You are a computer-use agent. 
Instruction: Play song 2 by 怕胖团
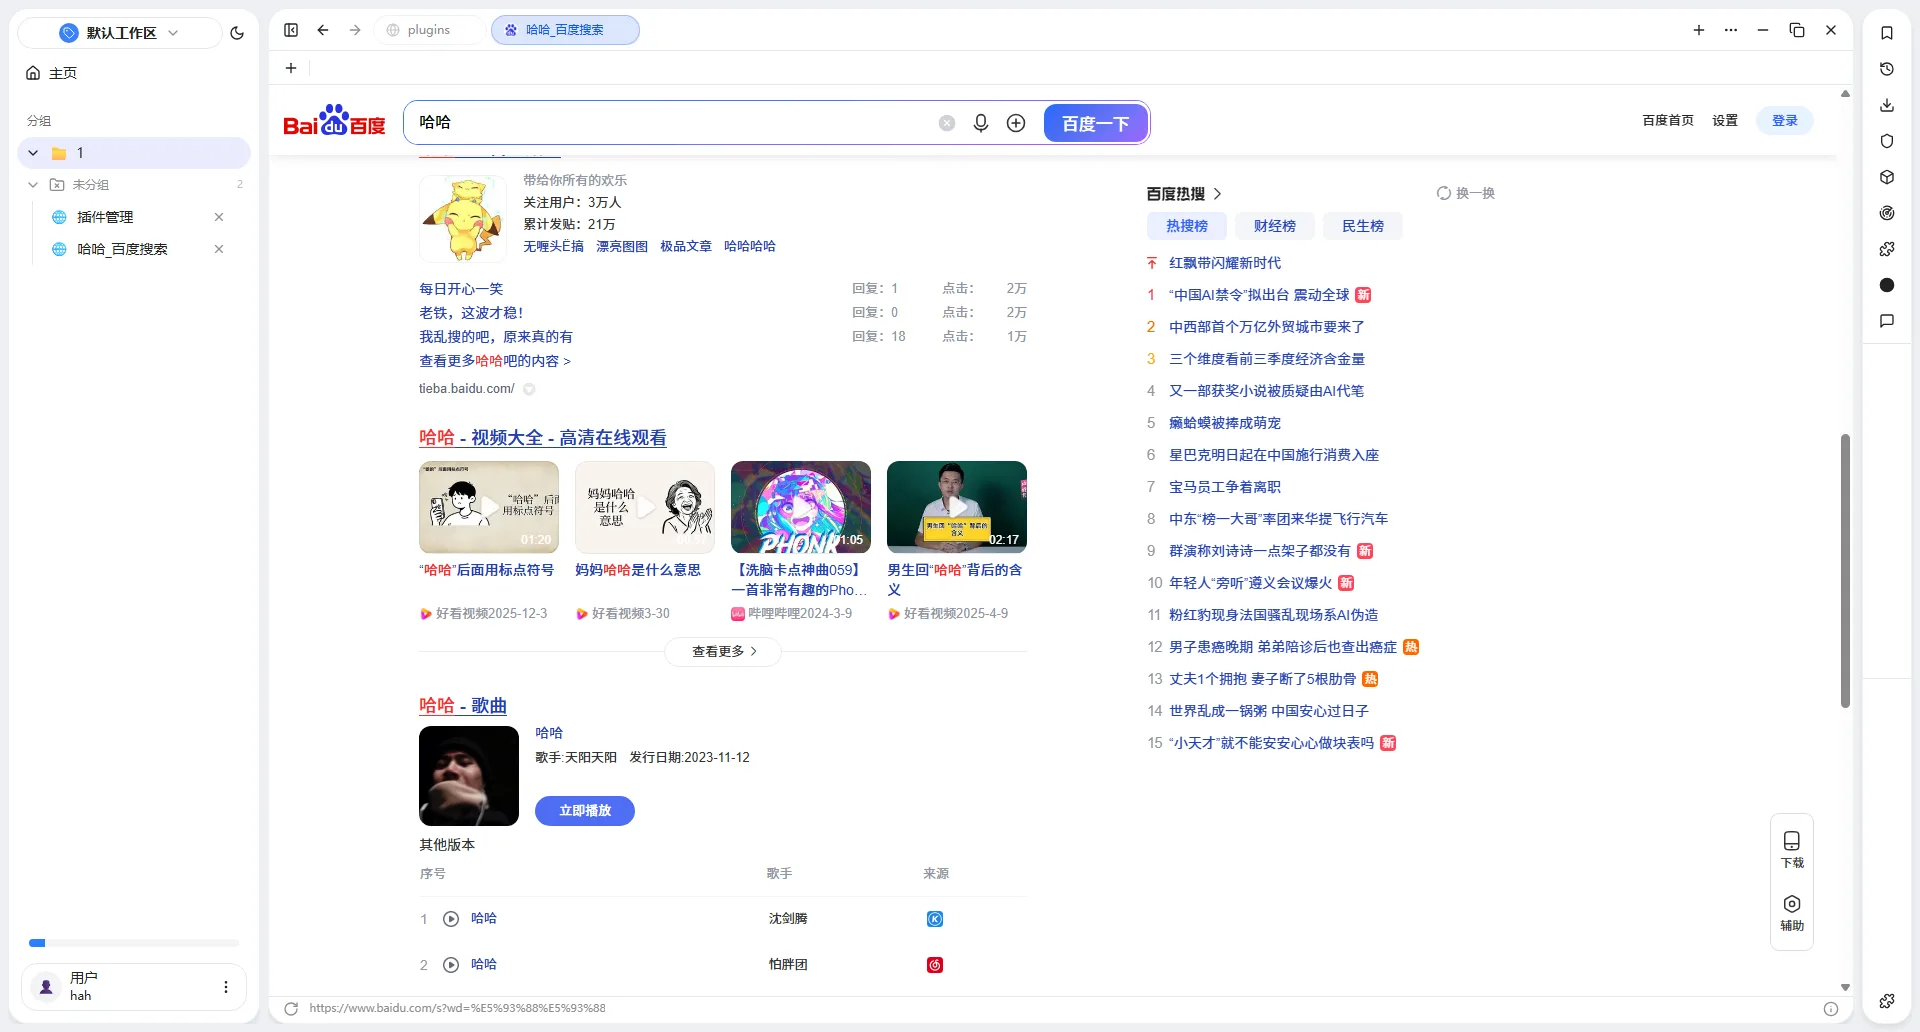(x=451, y=965)
